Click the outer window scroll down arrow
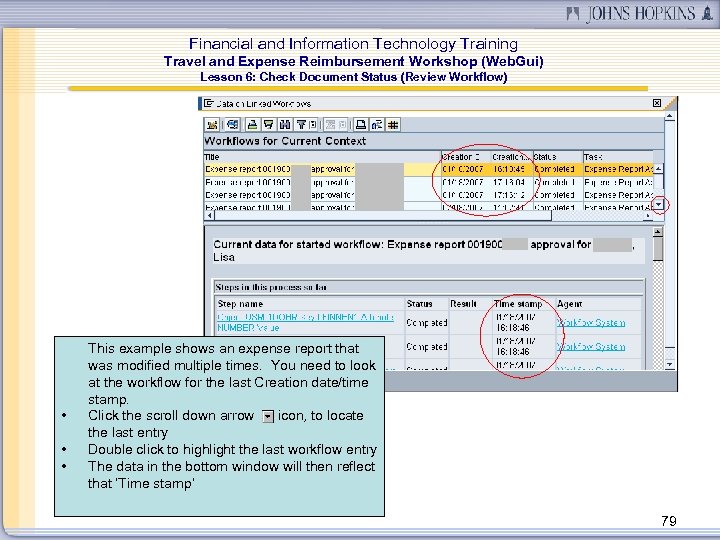This screenshot has height=540, width=720. click(x=669, y=365)
